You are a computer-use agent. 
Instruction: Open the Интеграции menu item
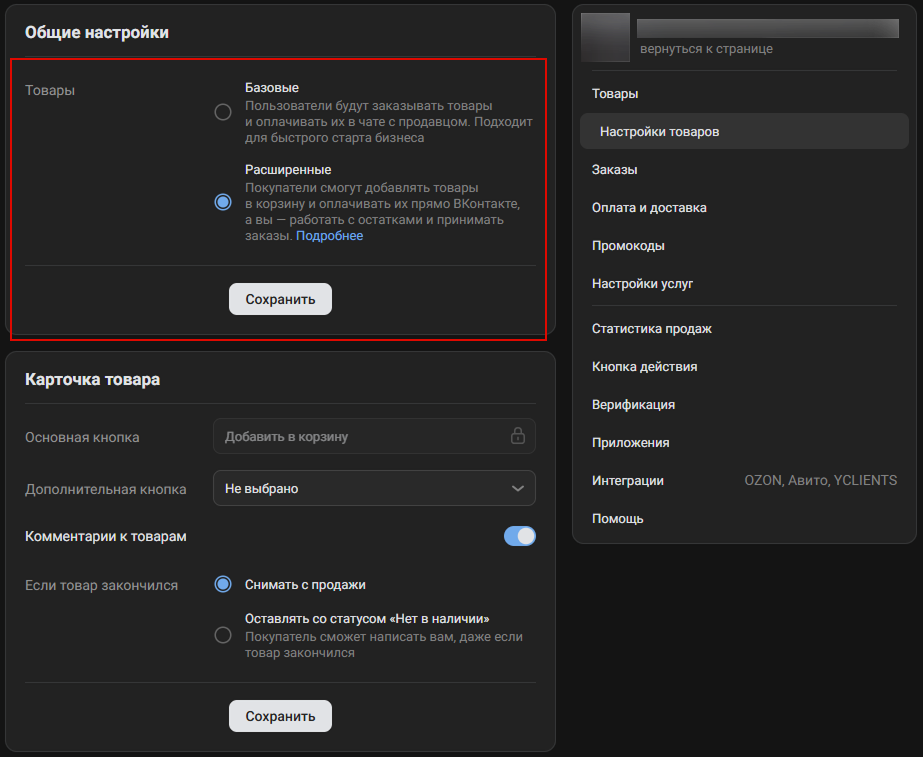(x=628, y=481)
